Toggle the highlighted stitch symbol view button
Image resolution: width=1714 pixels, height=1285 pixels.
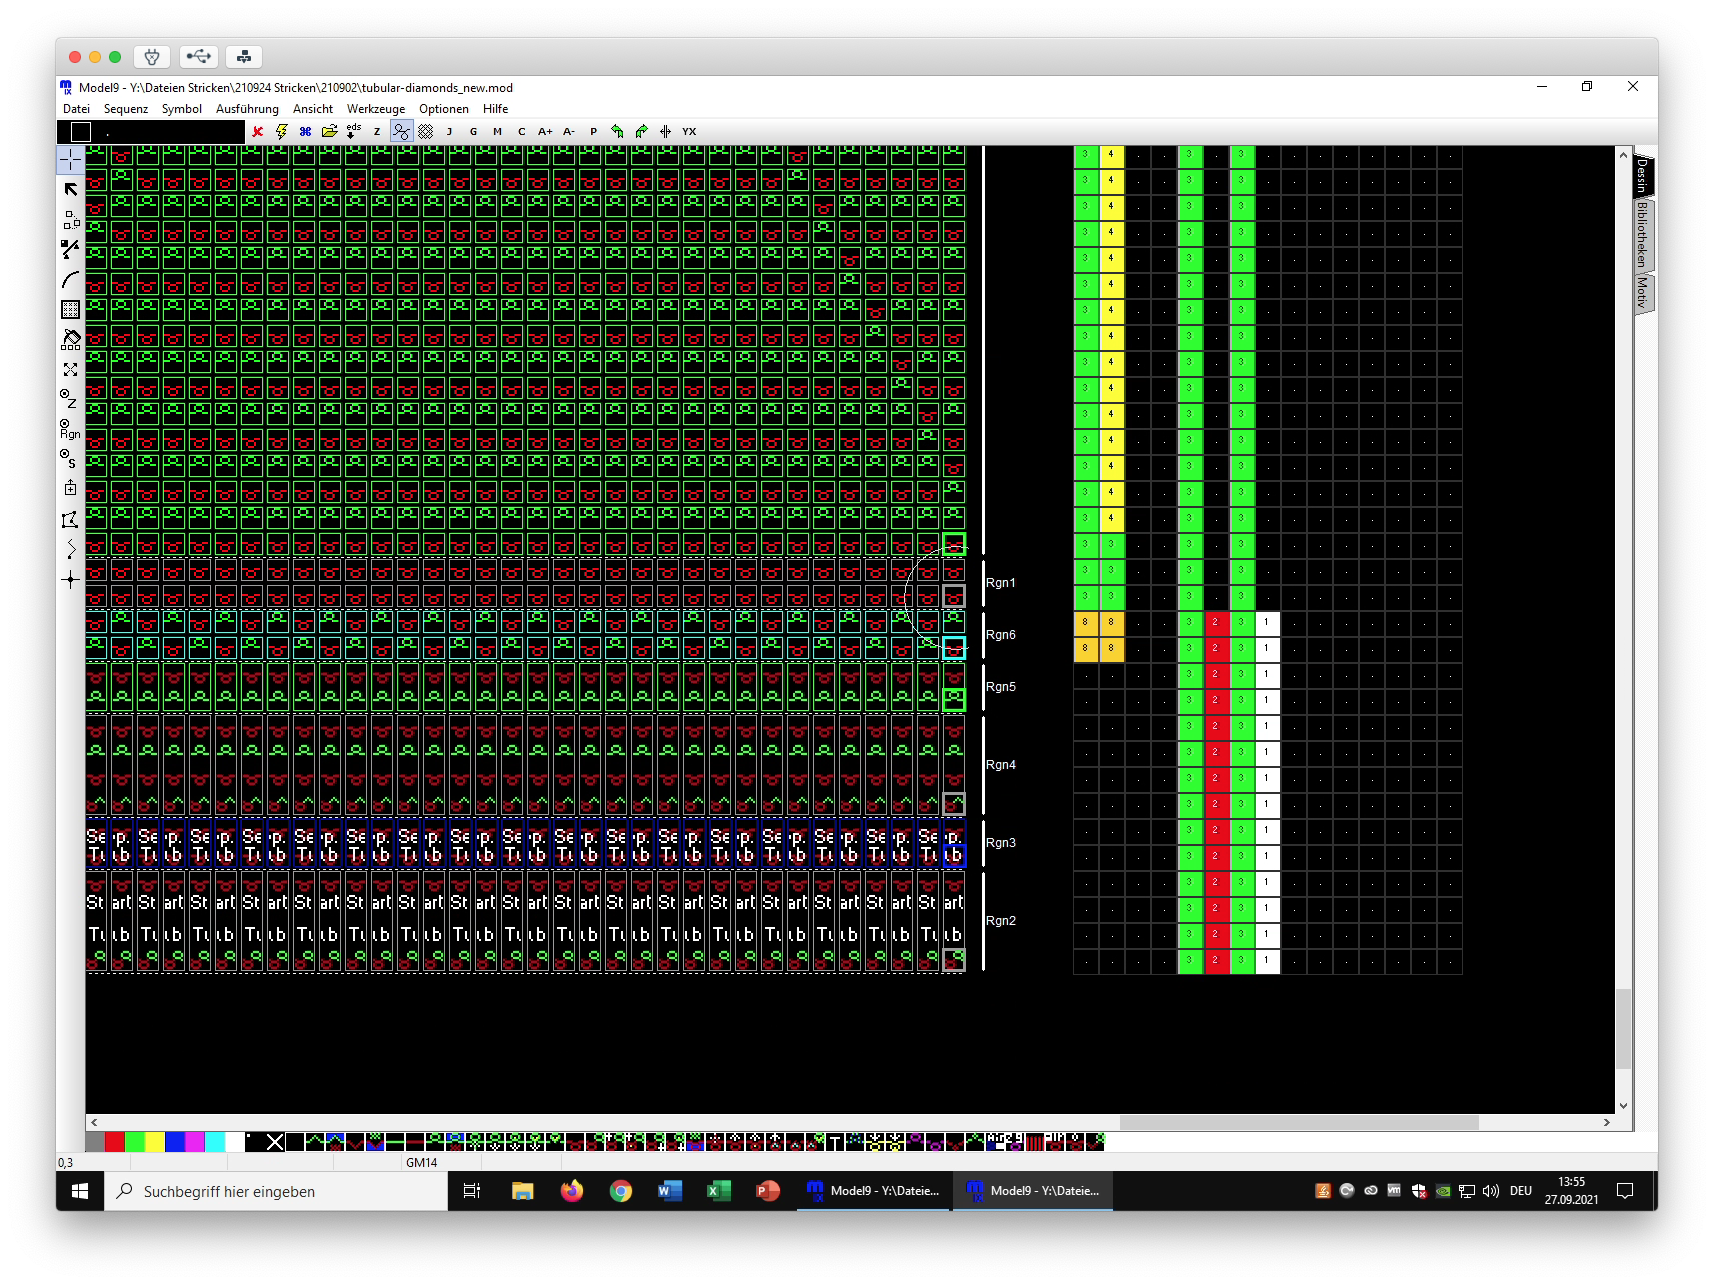click(x=401, y=131)
